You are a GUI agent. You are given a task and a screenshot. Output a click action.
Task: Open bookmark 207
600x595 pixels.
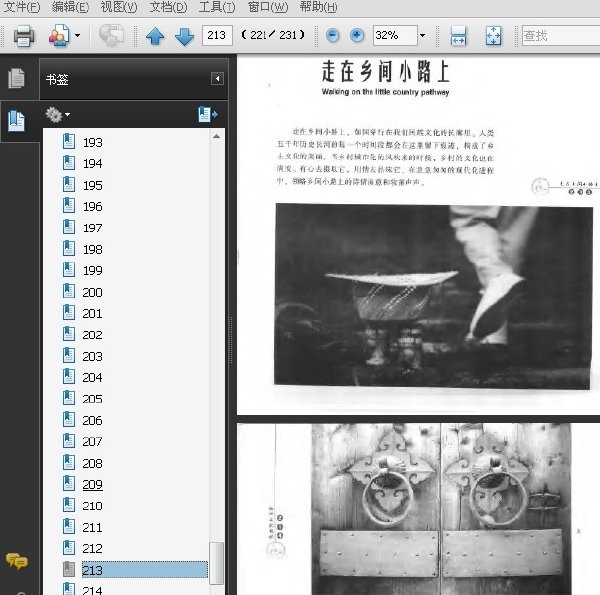[x=93, y=442]
